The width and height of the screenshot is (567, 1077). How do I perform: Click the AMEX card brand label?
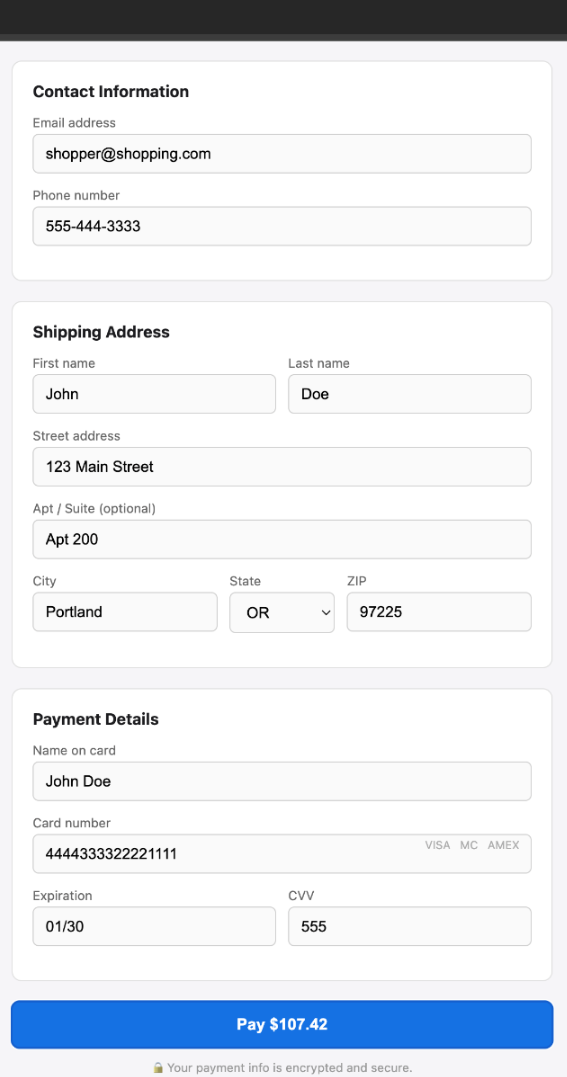[x=504, y=846]
